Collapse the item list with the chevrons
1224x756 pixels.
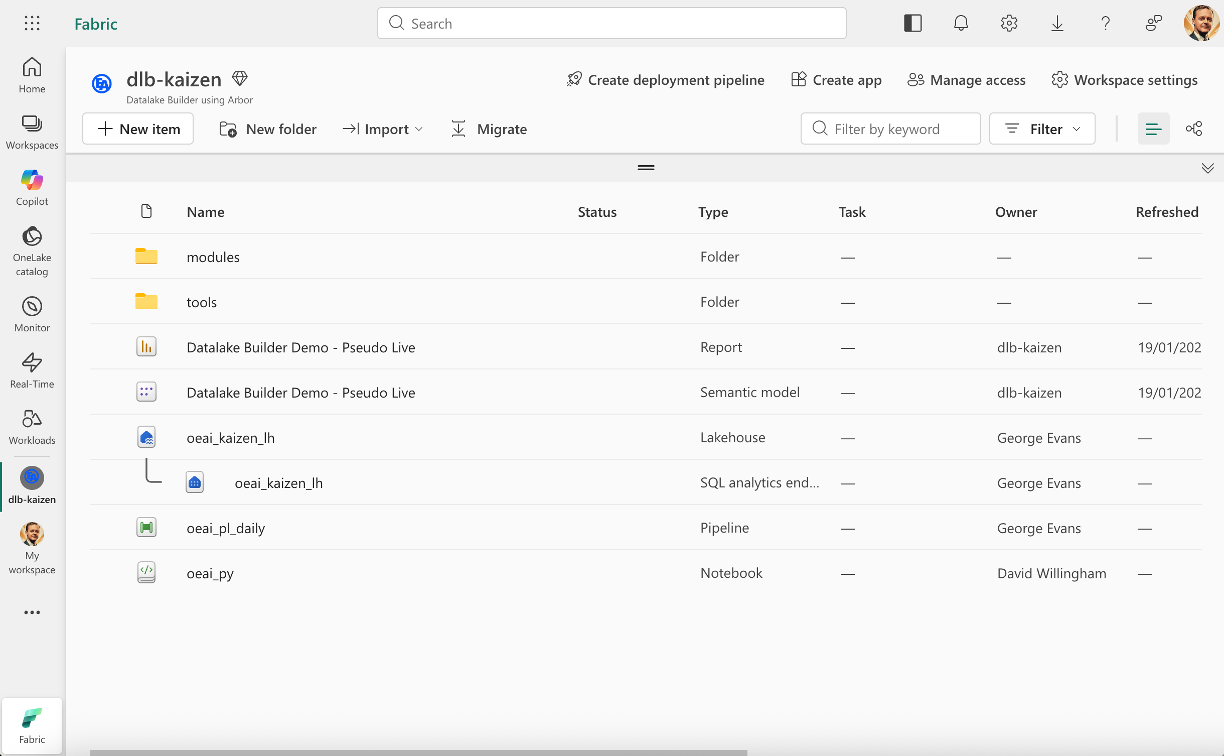1207,167
